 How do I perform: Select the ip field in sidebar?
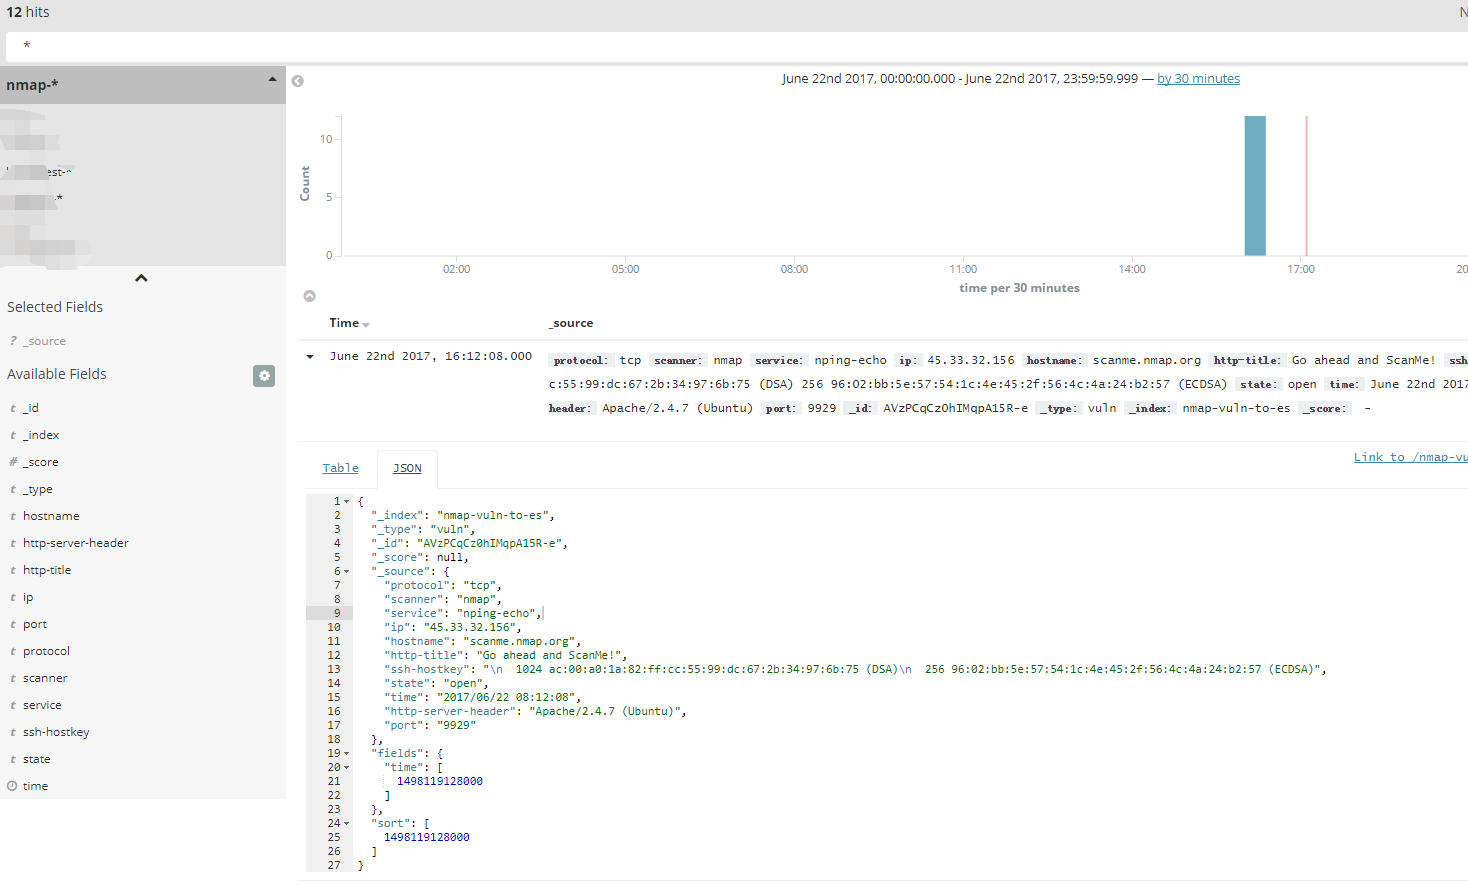tap(28, 597)
